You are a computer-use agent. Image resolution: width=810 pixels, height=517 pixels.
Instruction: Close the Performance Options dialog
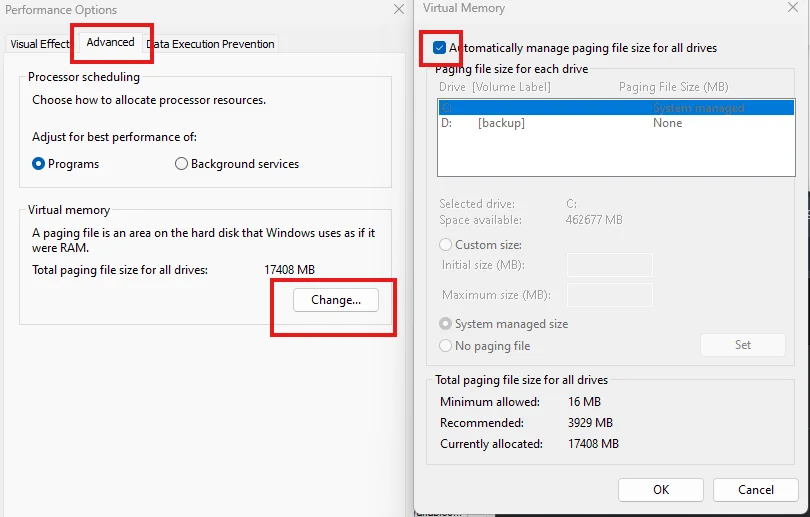[399, 9]
